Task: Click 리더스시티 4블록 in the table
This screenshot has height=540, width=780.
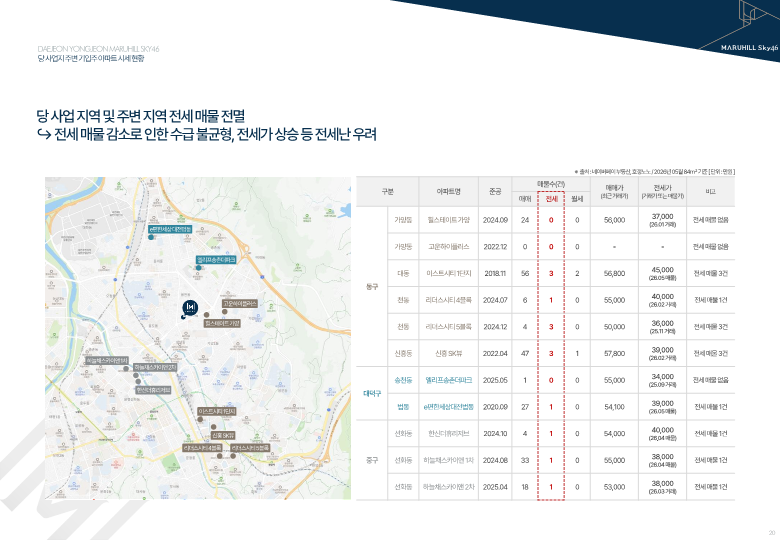Action: 449,300
